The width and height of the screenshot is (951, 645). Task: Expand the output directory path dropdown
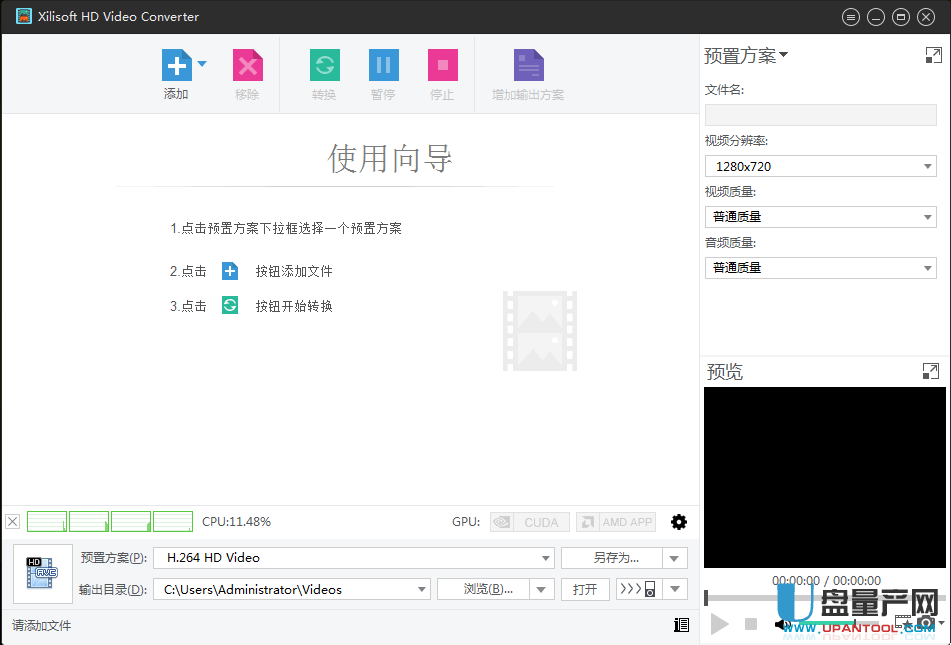(x=421, y=590)
